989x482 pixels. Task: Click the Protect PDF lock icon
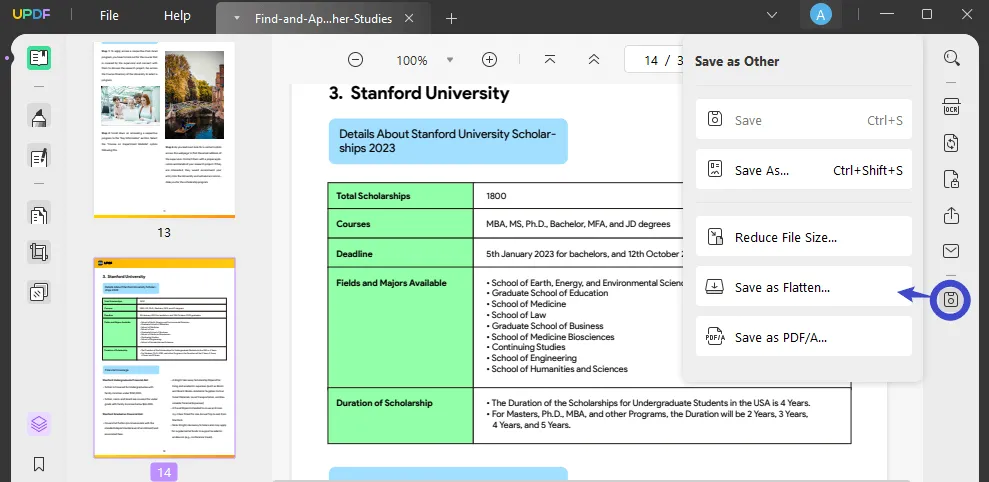pyautogui.click(x=952, y=180)
